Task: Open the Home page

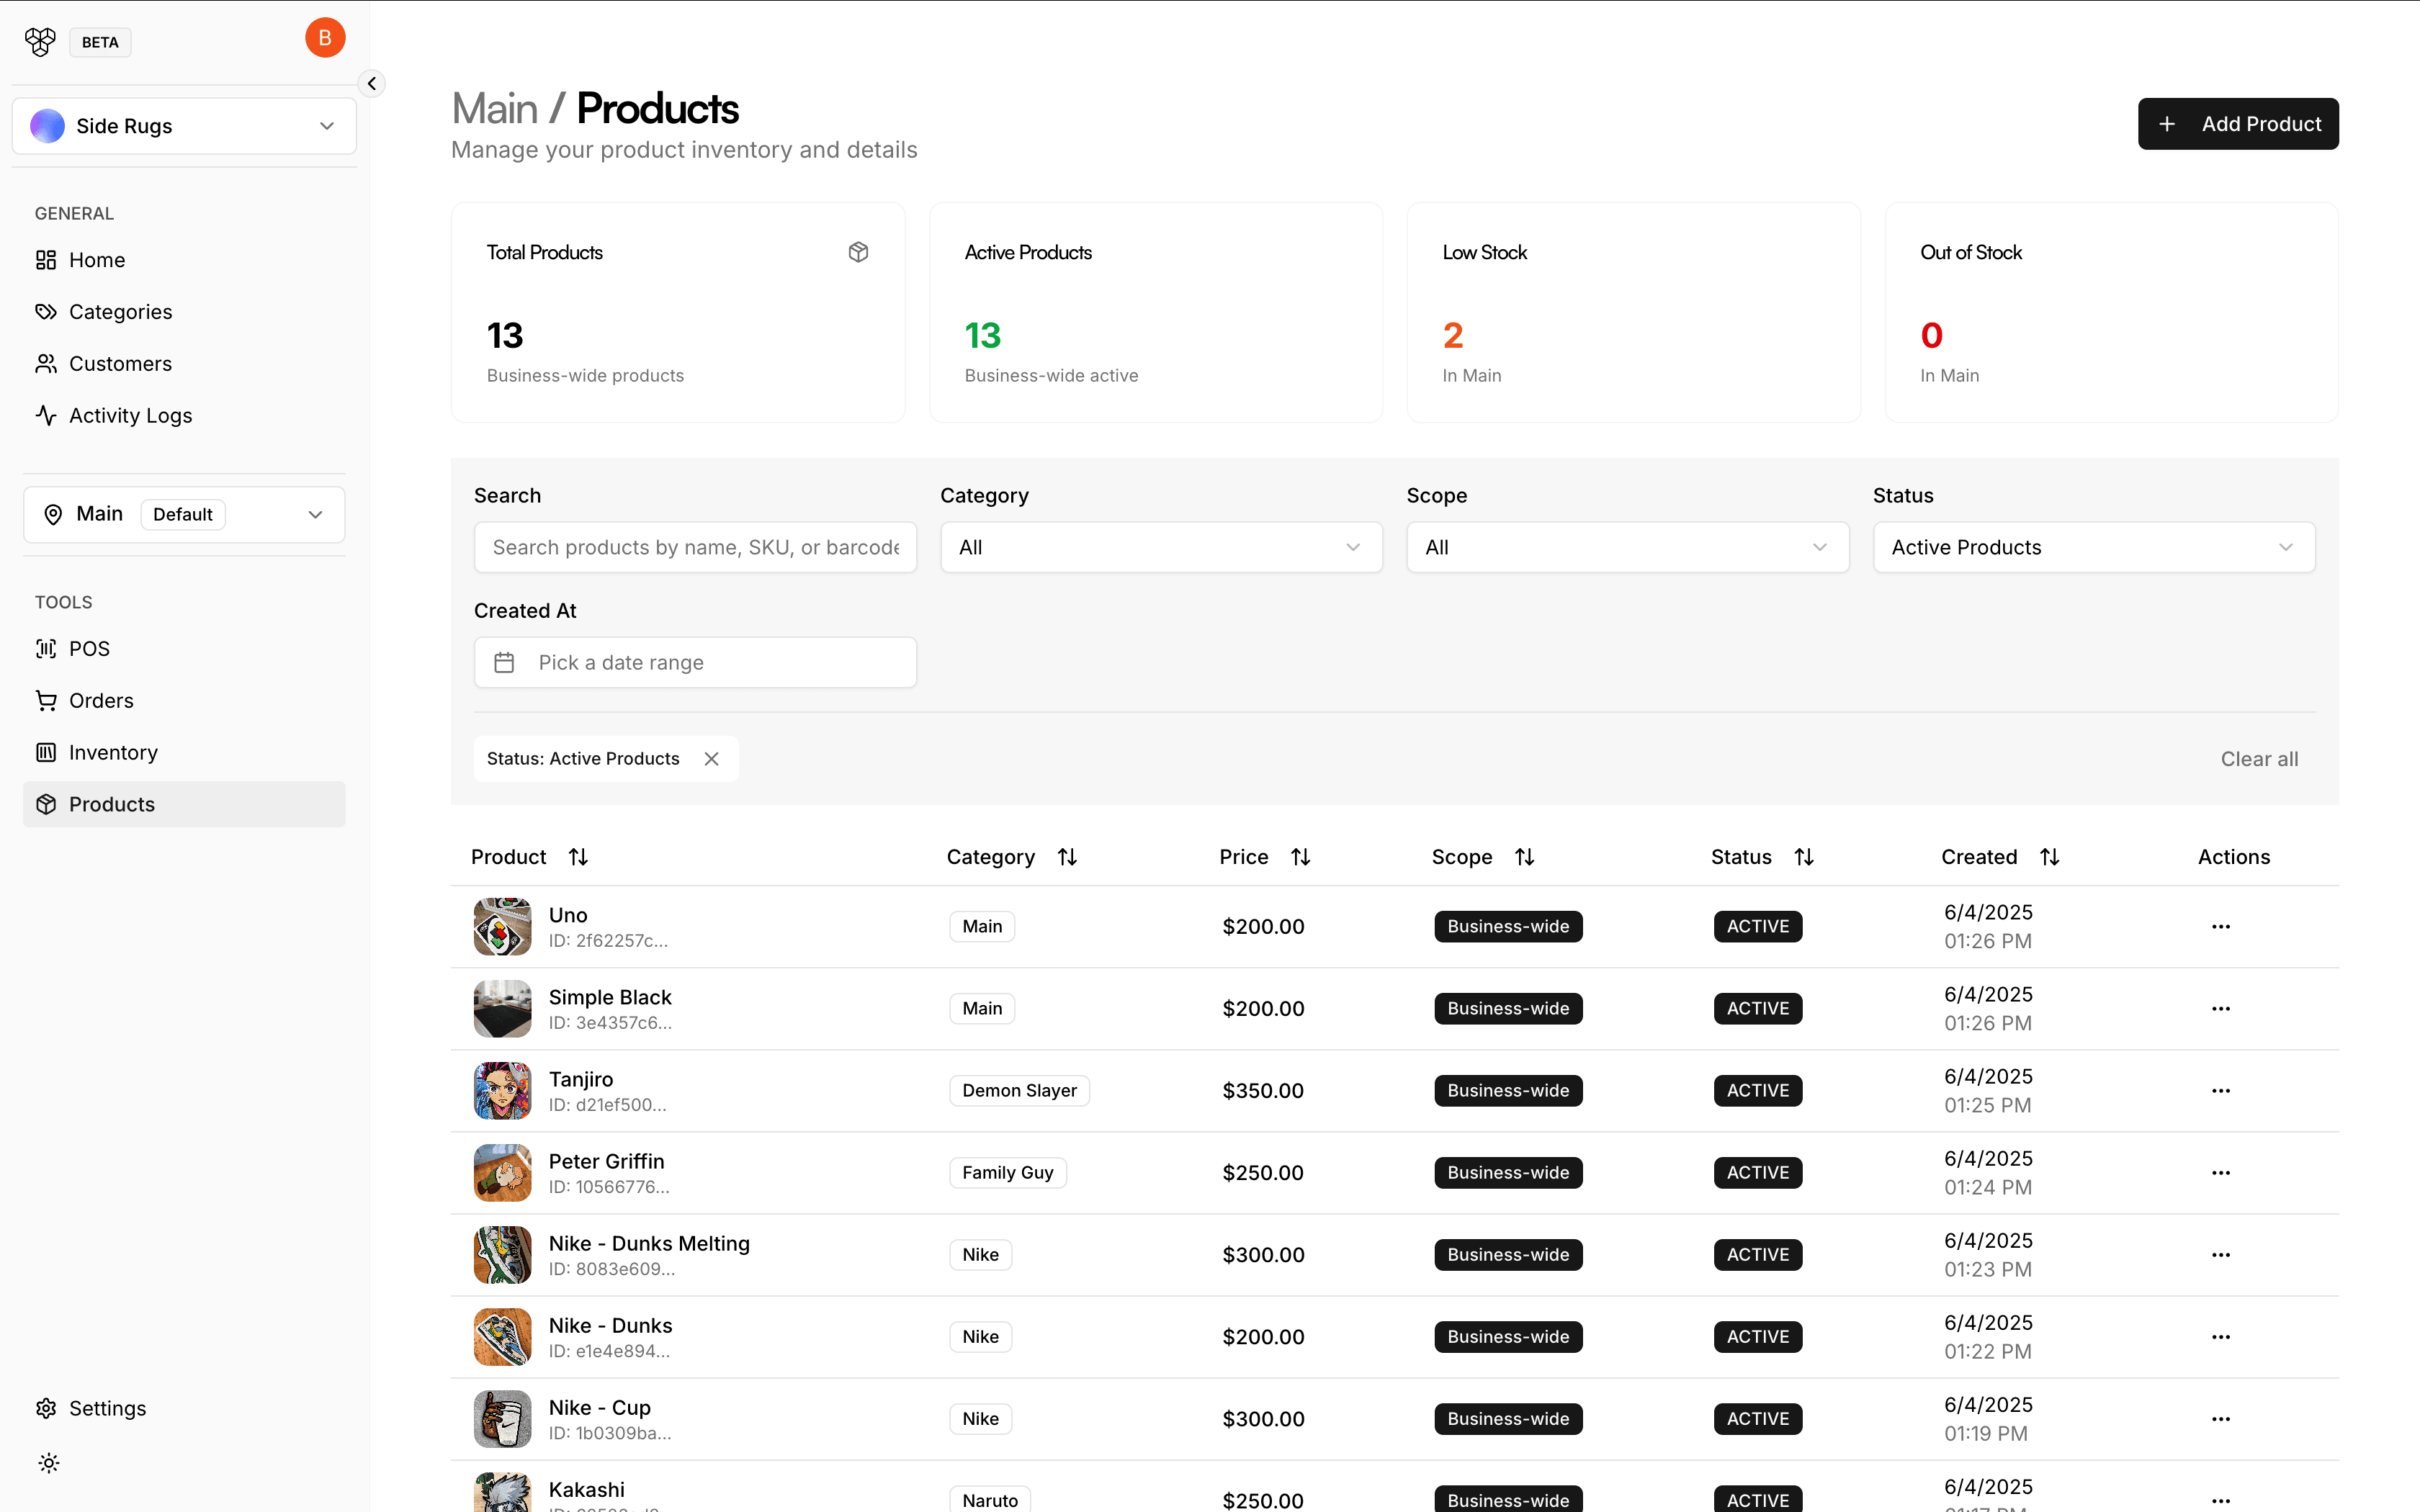Action: pyautogui.click(x=184, y=260)
